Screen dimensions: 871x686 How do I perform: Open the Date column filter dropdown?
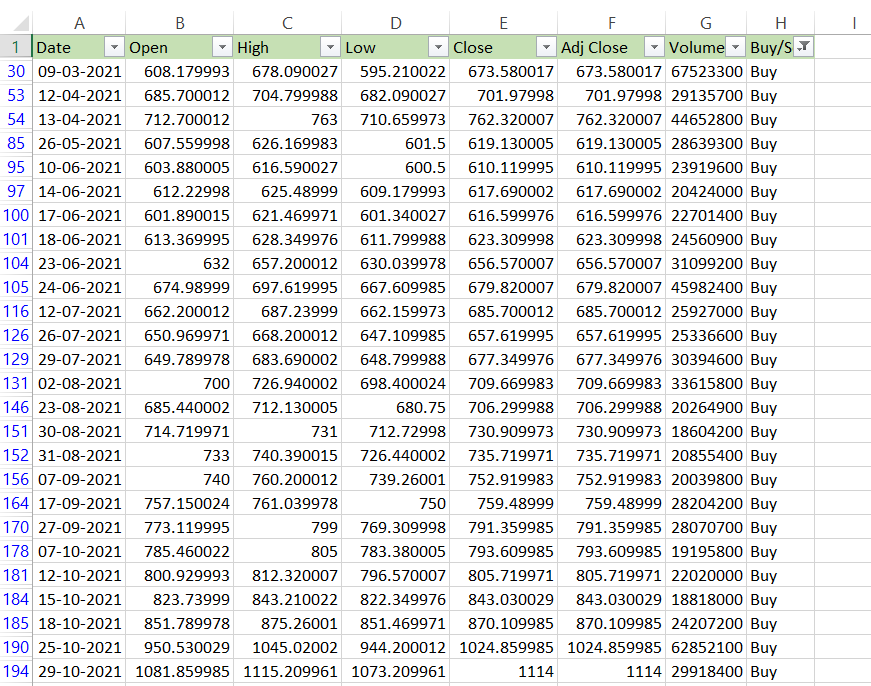point(114,47)
